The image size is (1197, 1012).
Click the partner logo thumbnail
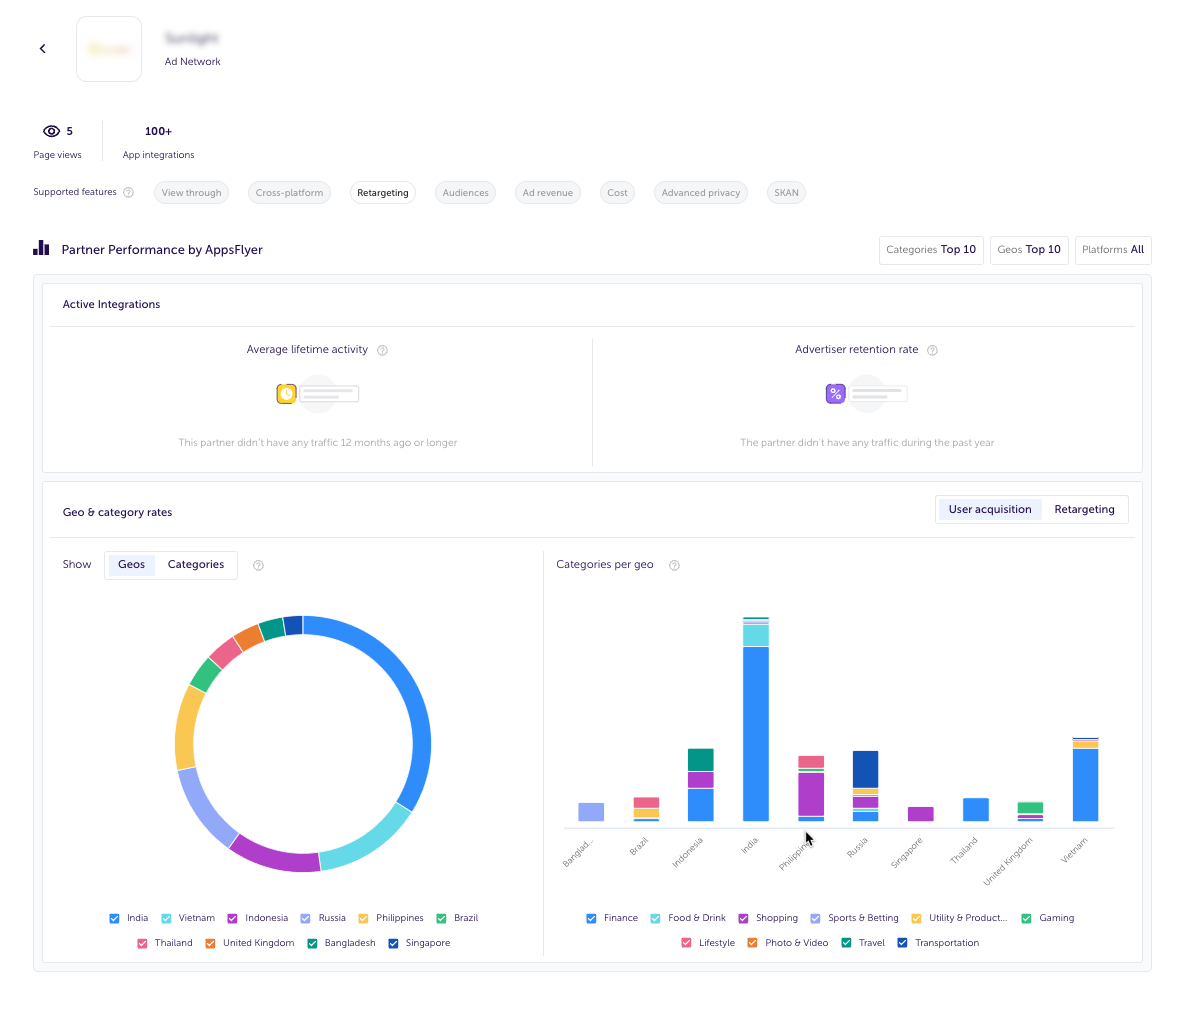pos(109,49)
